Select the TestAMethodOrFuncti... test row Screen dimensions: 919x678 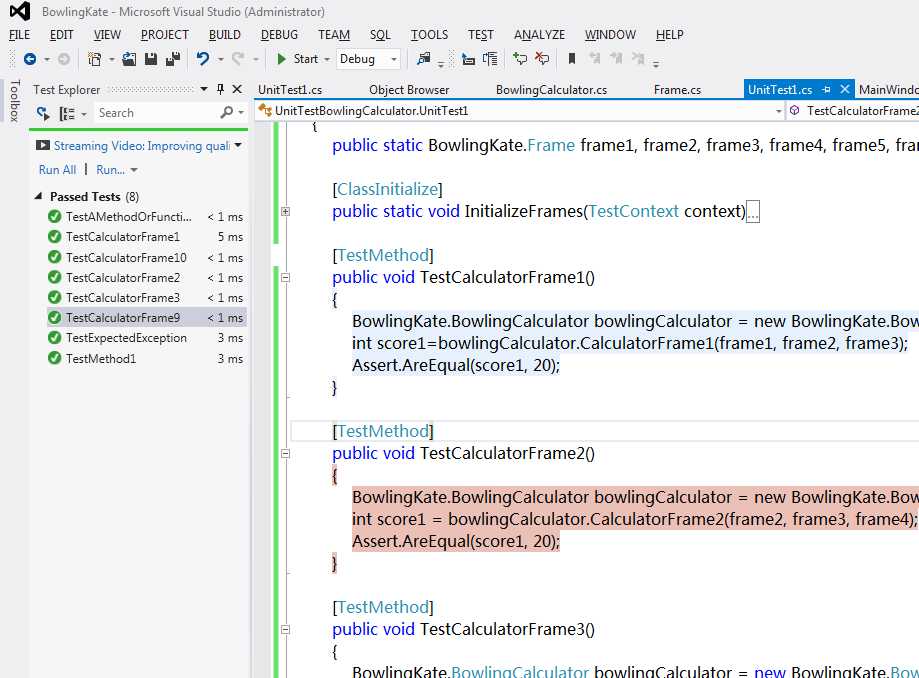(147, 217)
